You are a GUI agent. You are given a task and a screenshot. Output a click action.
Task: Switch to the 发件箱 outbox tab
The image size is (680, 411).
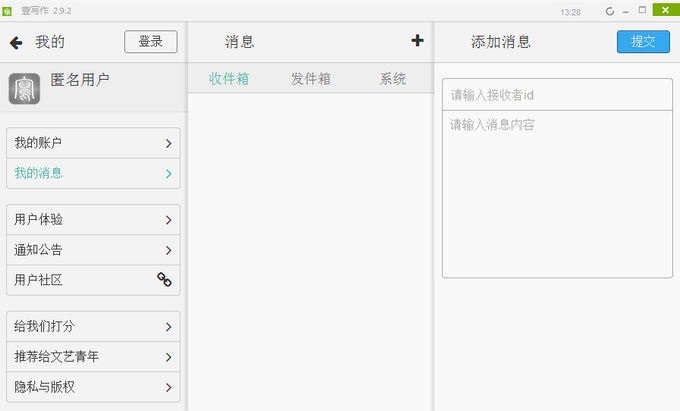[311, 78]
